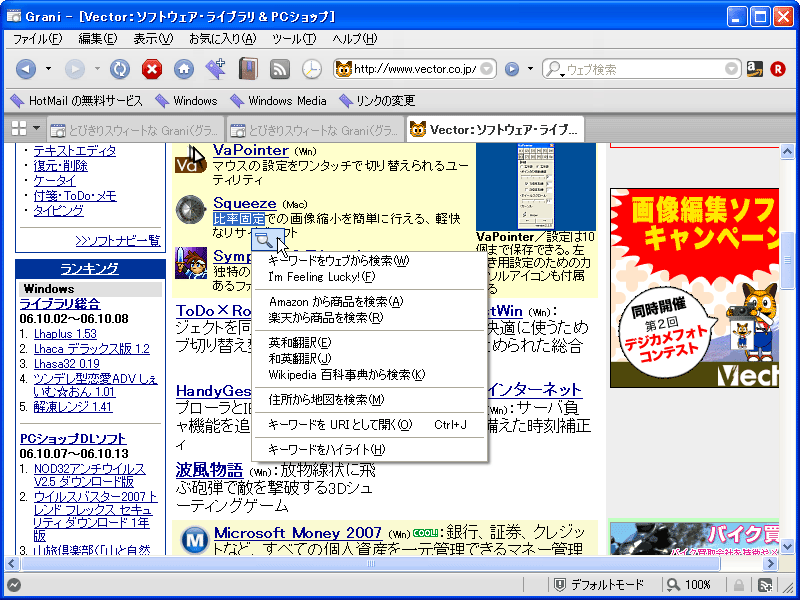
Task: Open the tab list grid icon
Action: pyautogui.click(x=19, y=129)
